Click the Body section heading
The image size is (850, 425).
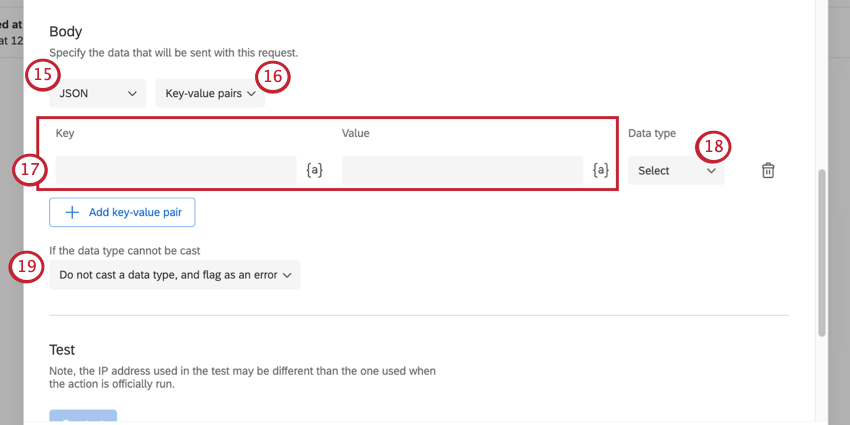66,32
